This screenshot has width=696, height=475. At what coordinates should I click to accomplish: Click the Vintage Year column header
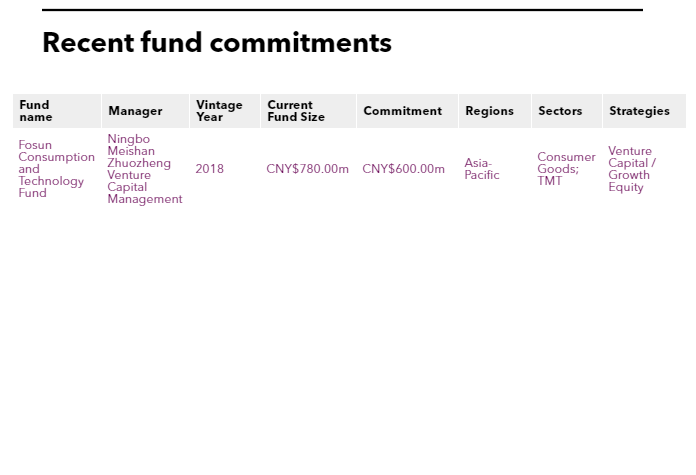(225, 111)
